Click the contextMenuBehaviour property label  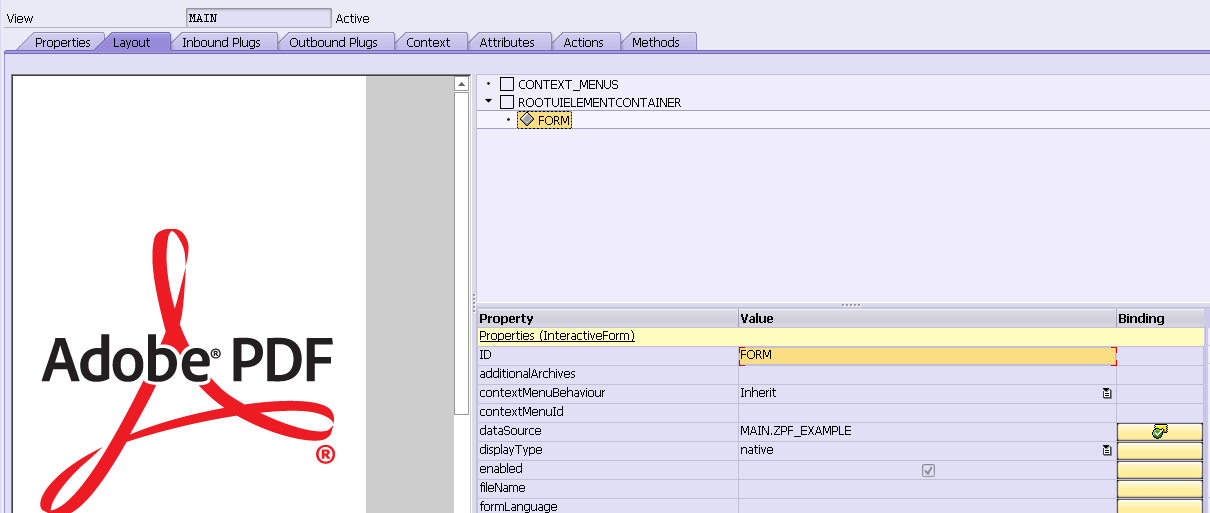click(542, 393)
